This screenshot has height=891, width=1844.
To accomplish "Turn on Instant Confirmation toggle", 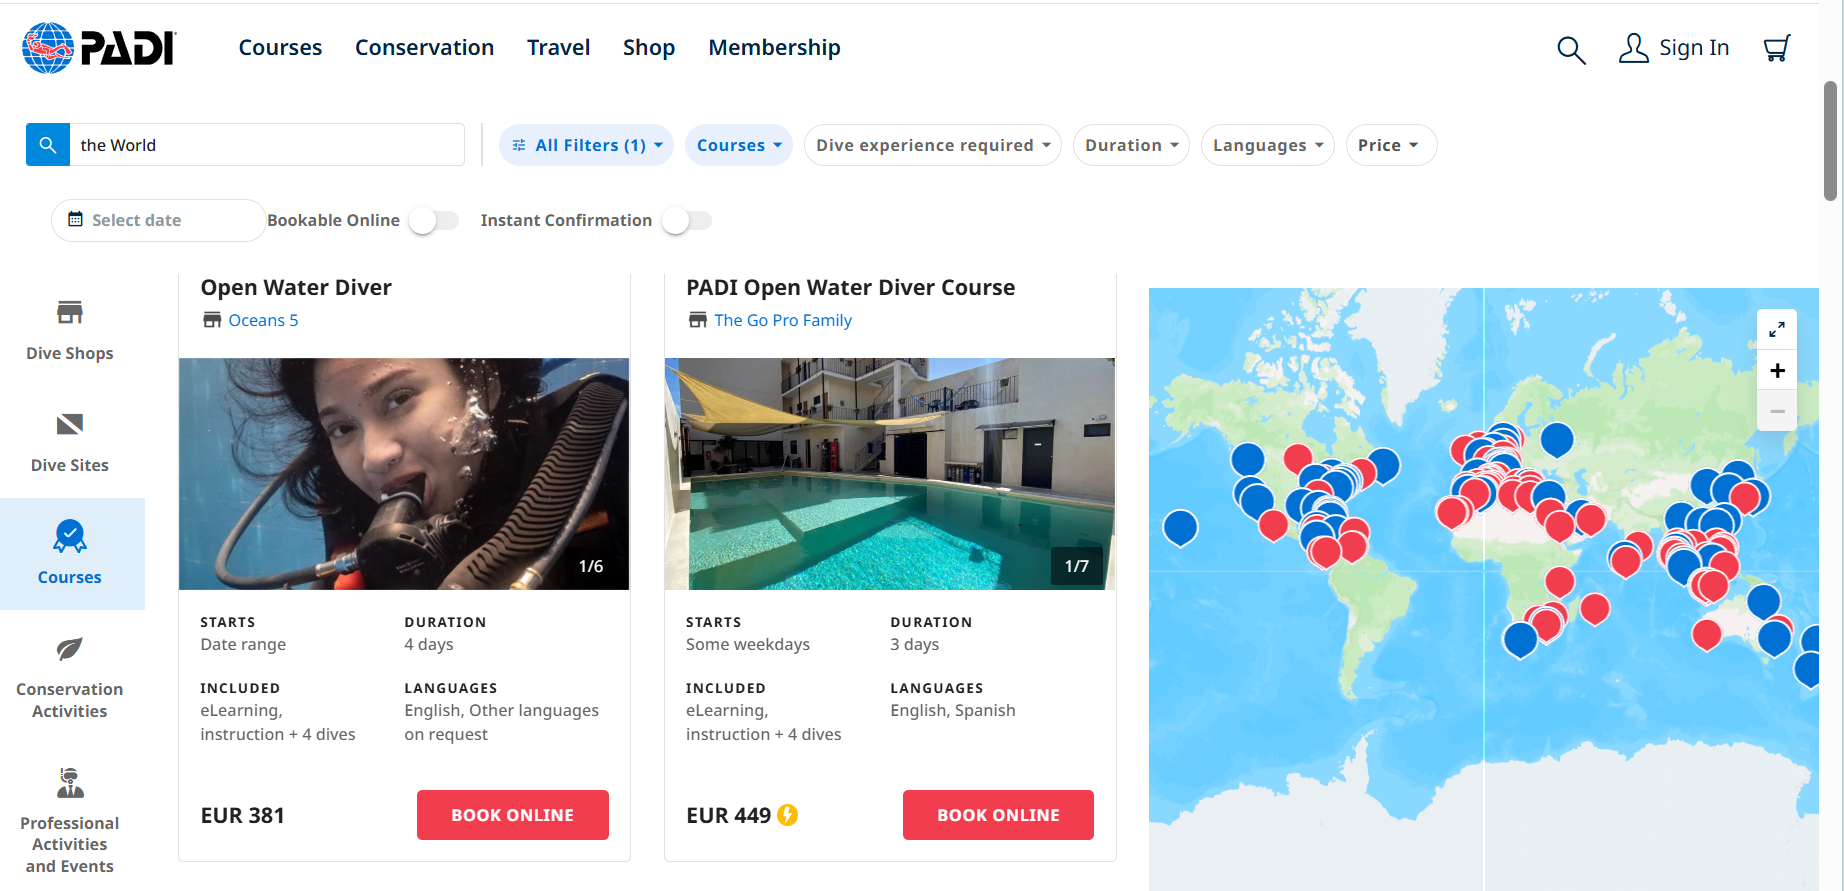I will tap(686, 220).
